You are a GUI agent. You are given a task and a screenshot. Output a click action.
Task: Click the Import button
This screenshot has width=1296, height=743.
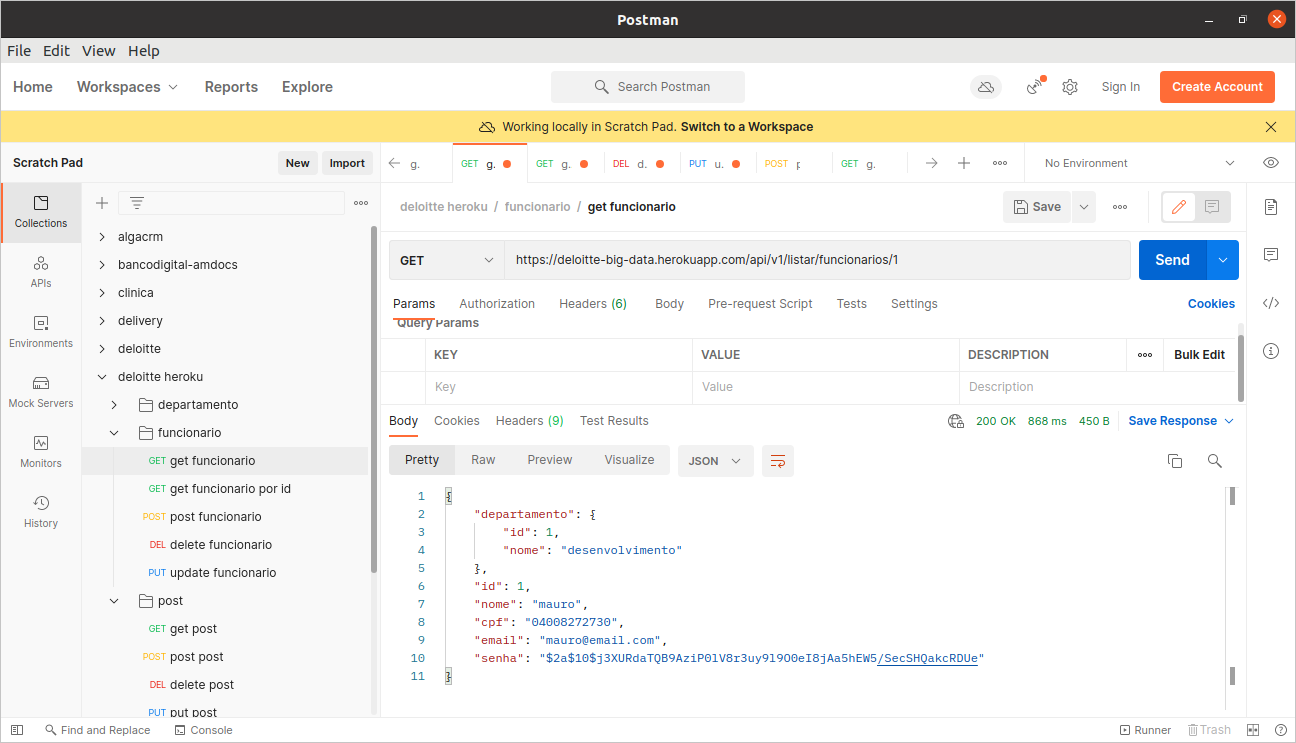click(347, 163)
